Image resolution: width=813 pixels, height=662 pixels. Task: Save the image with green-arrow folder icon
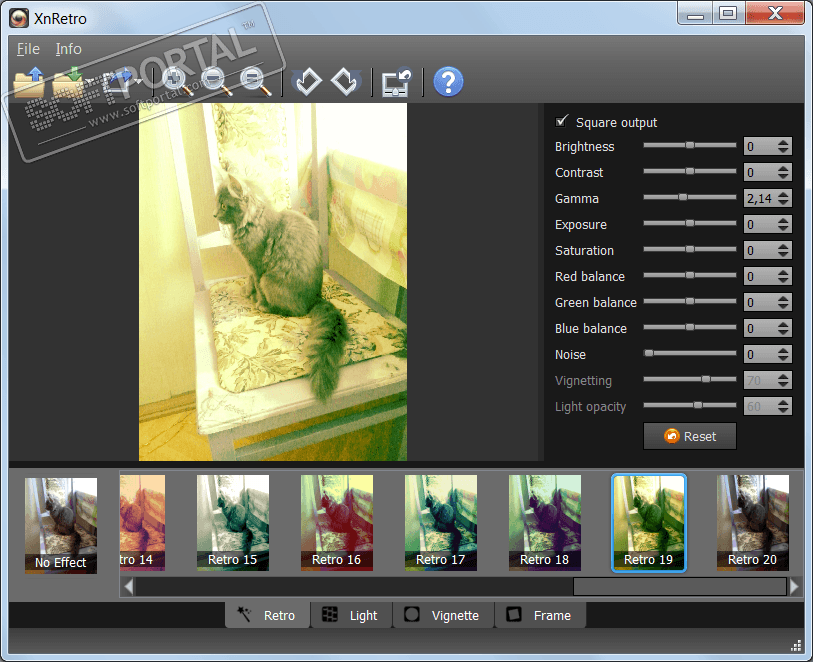pyautogui.click(x=68, y=82)
